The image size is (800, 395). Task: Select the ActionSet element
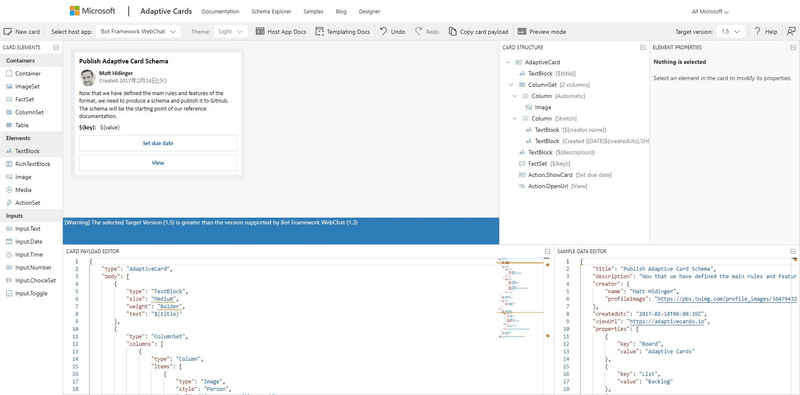[x=31, y=203]
